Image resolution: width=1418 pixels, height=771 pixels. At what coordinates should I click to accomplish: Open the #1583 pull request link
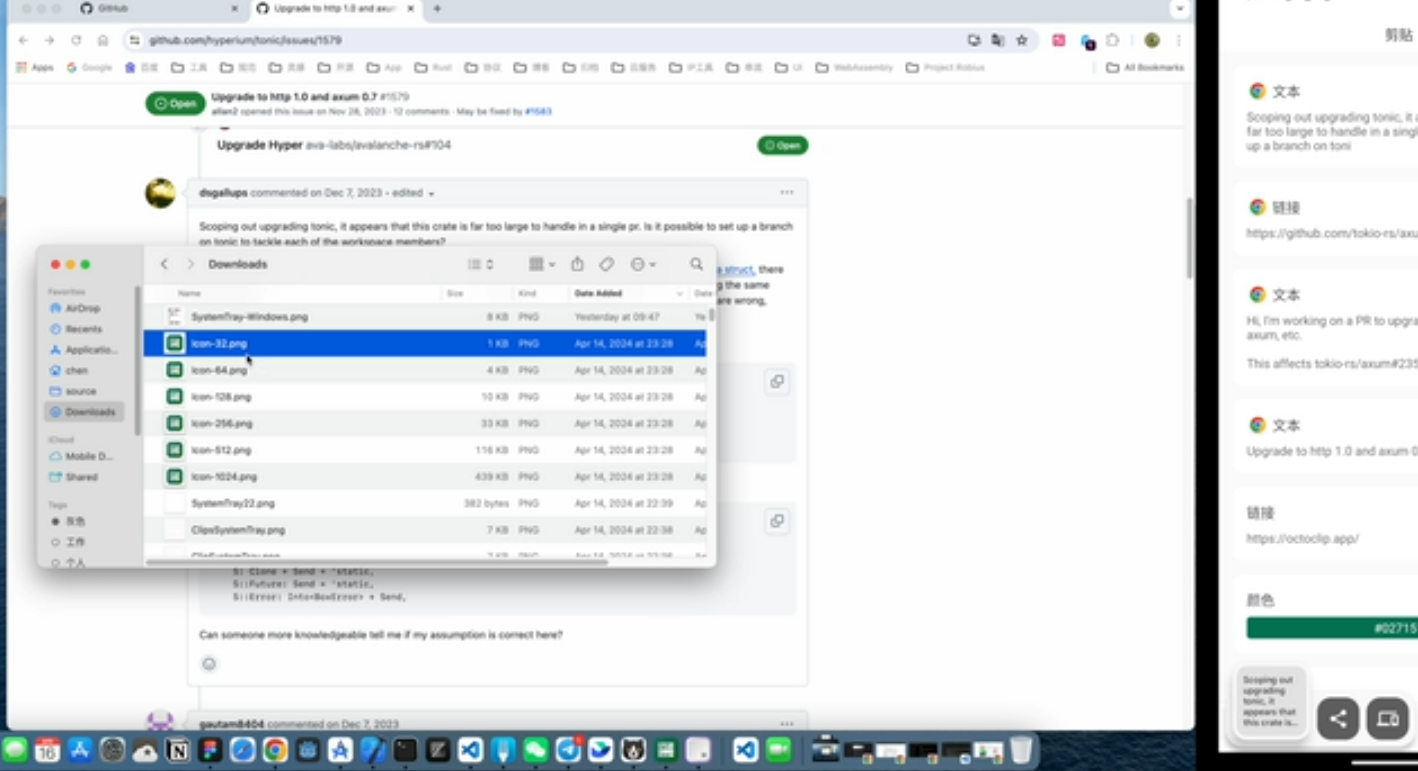pos(538,111)
